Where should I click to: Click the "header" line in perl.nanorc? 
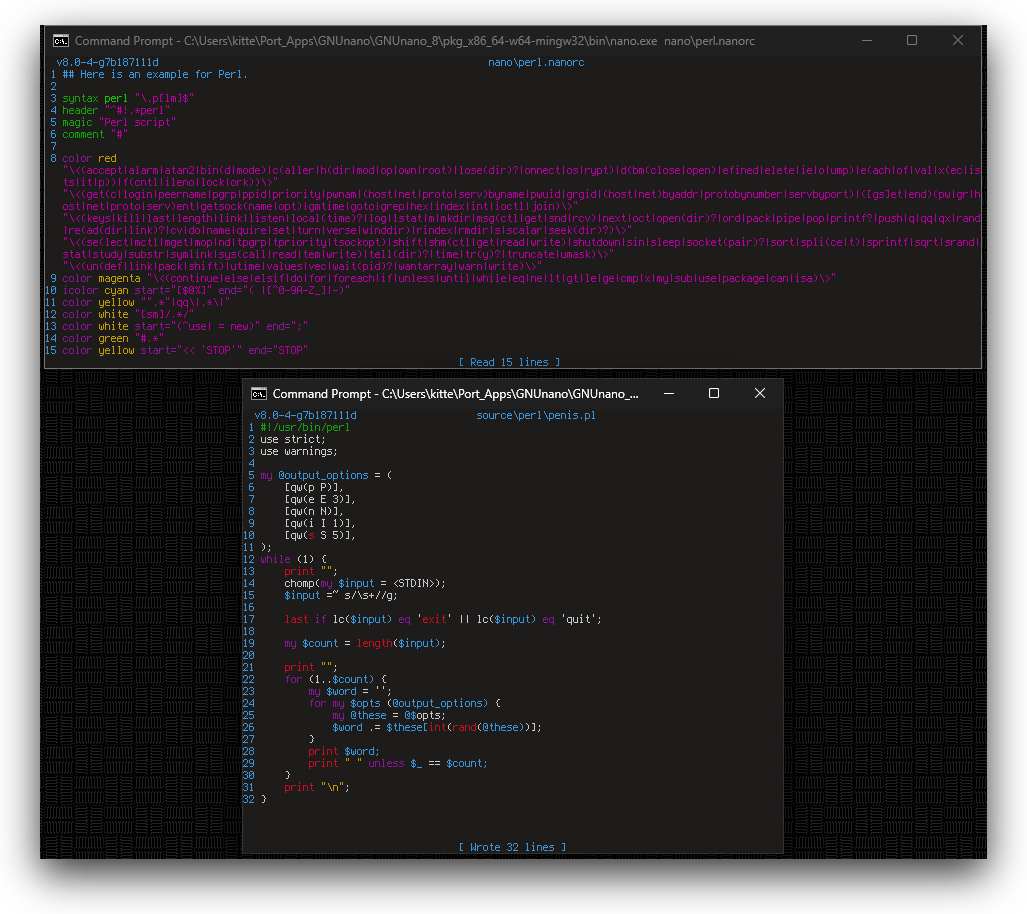pos(116,110)
